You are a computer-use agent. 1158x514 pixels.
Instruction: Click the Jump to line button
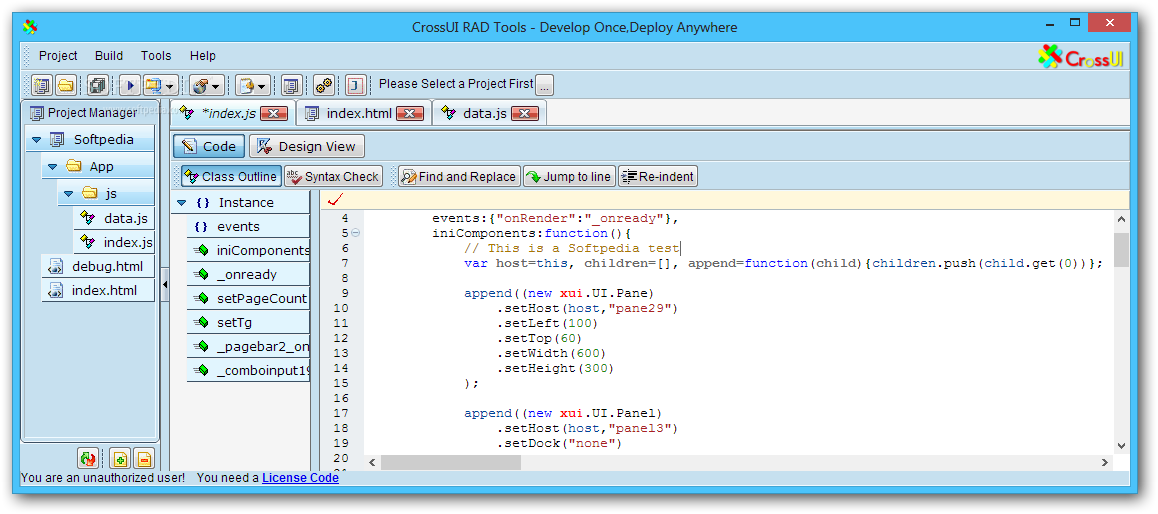569,177
